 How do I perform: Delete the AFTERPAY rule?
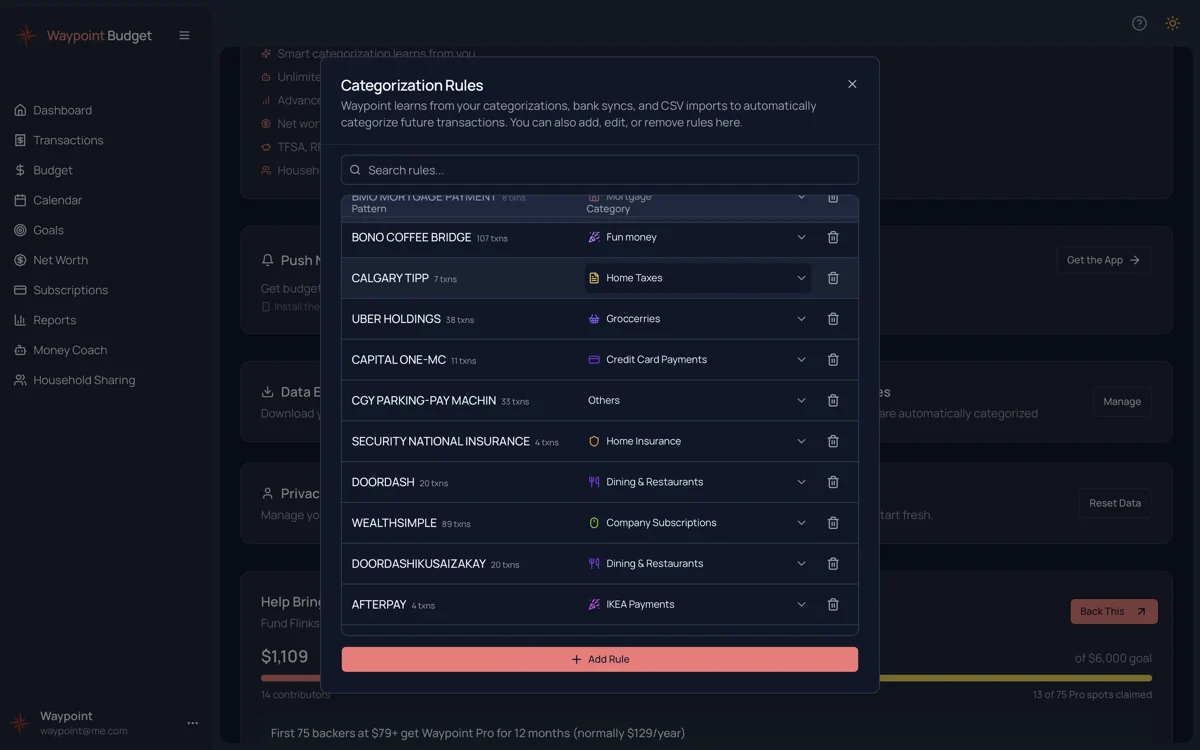pyautogui.click(x=833, y=604)
